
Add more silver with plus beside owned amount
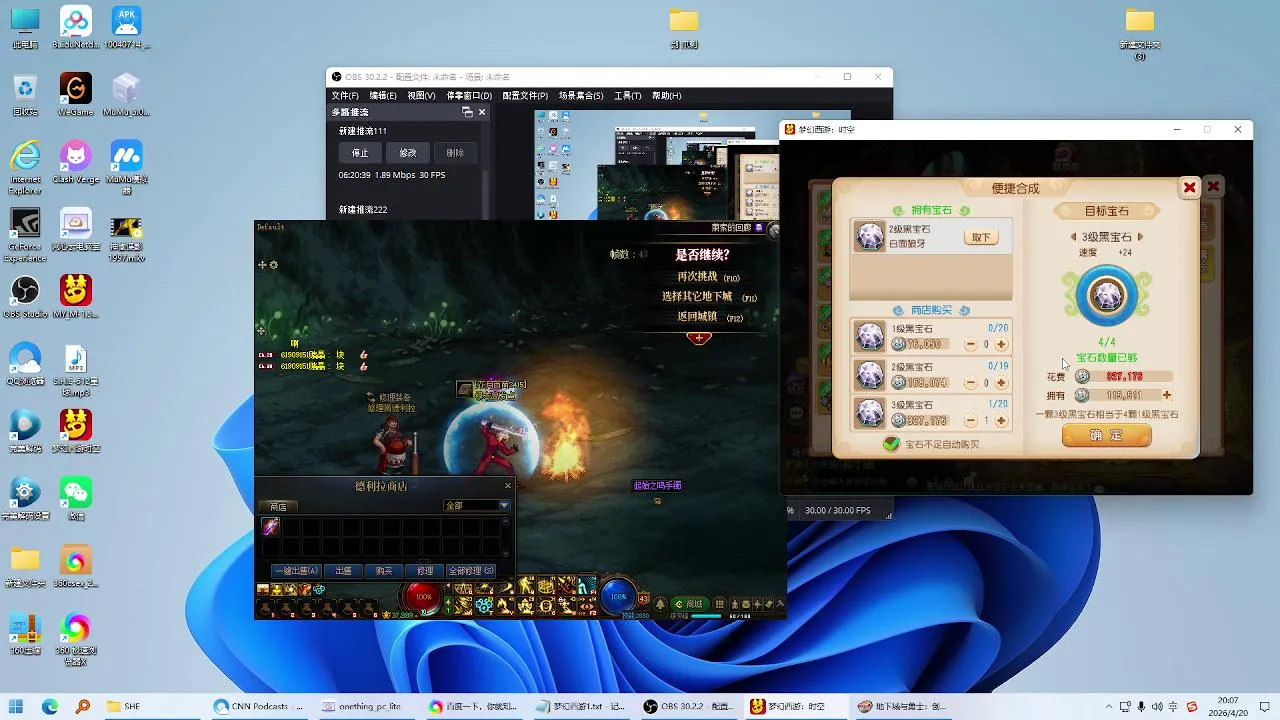(x=1166, y=395)
